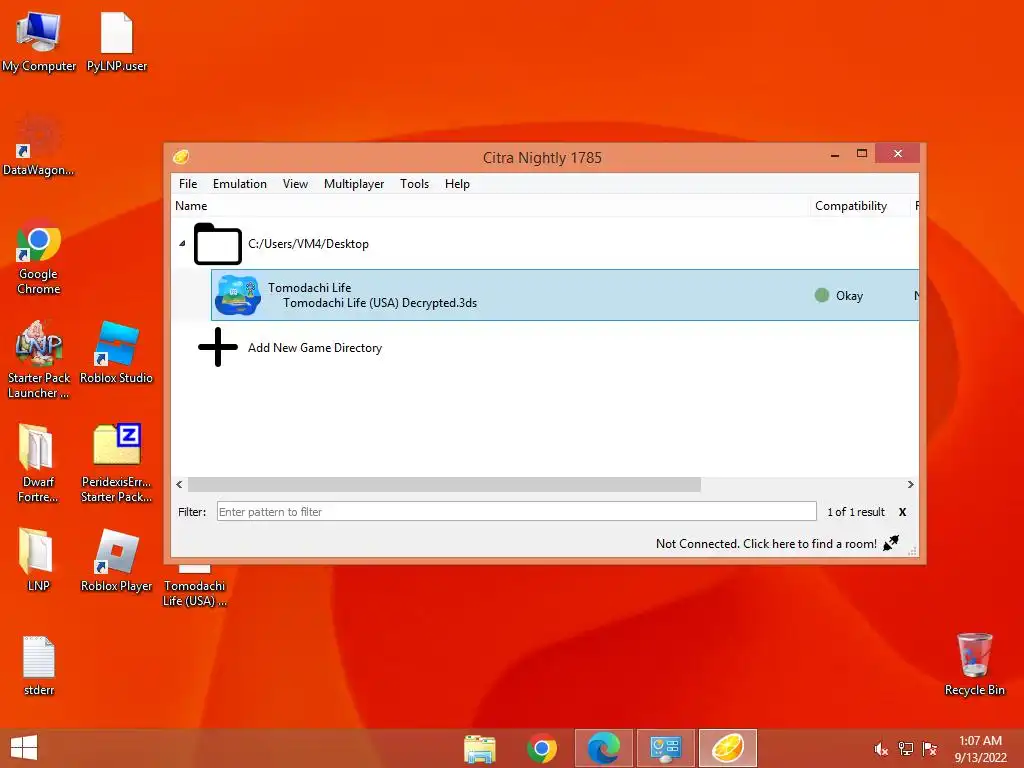Click Add New Game Directory label
The image size is (1024, 768).
[x=315, y=347]
